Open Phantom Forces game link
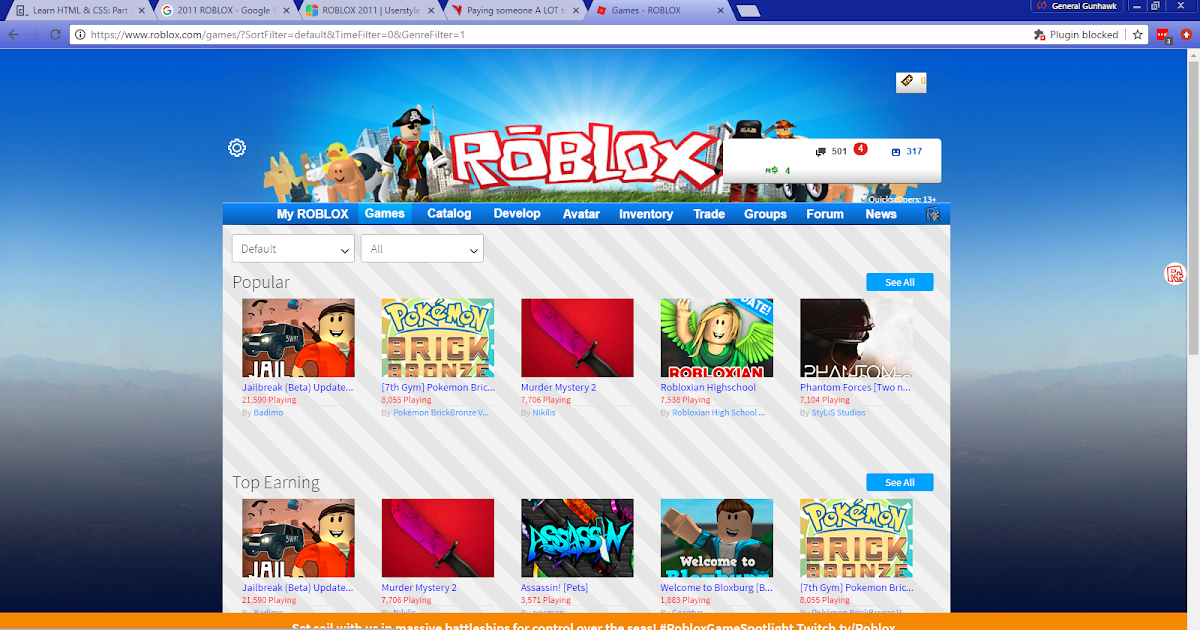Image resolution: width=1200 pixels, height=630 pixels. (x=855, y=387)
